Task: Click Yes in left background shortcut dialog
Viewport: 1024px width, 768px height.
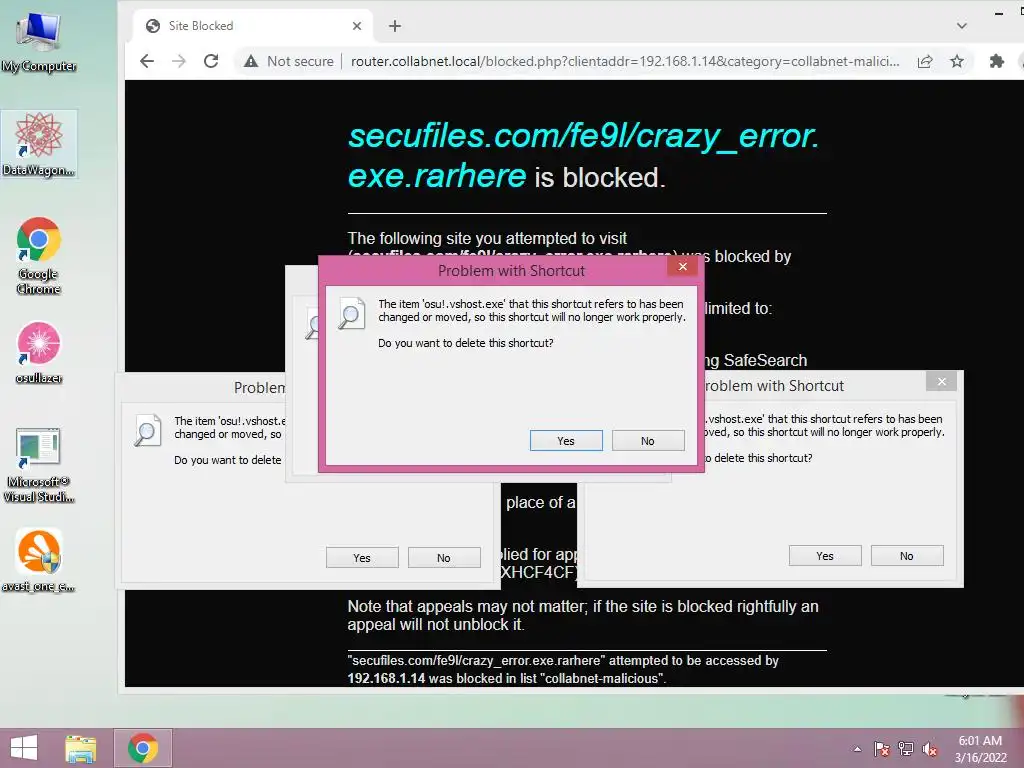Action: pyautogui.click(x=362, y=558)
